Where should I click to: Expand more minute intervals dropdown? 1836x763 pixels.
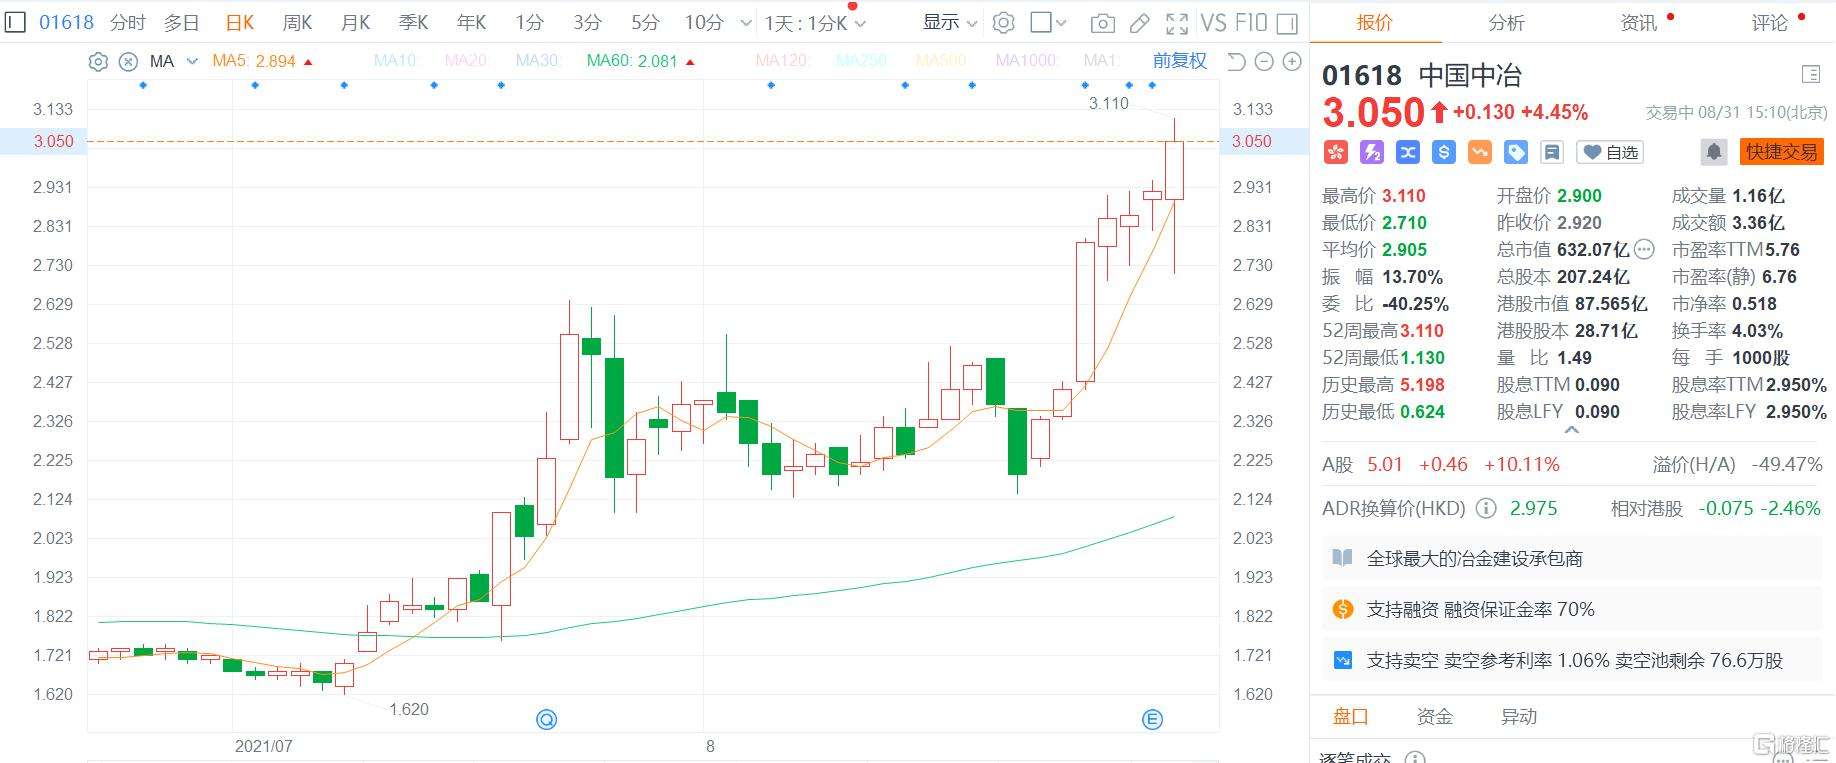(746, 23)
